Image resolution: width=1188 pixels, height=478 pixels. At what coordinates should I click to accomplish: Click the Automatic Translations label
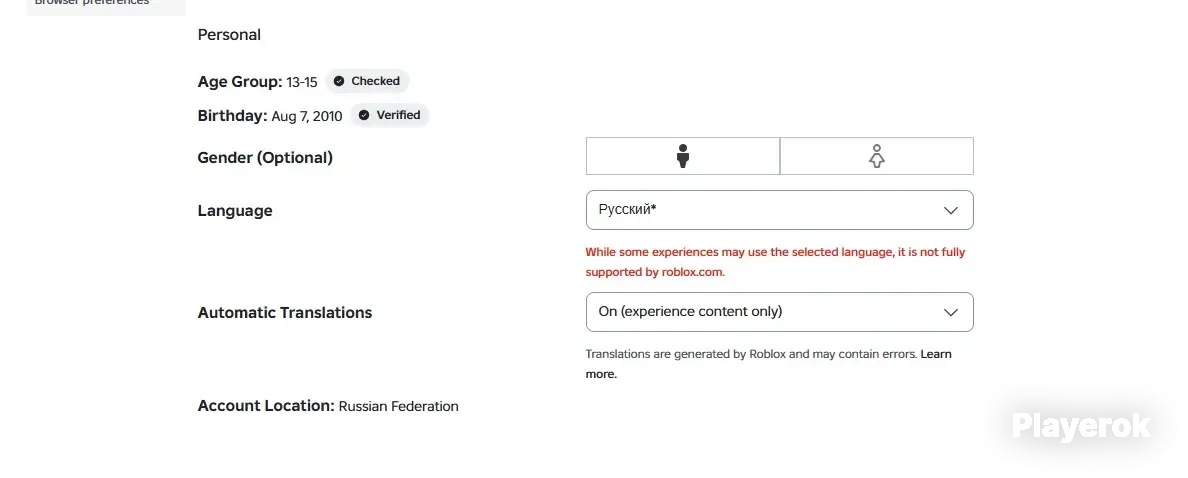pyautogui.click(x=285, y=313)
